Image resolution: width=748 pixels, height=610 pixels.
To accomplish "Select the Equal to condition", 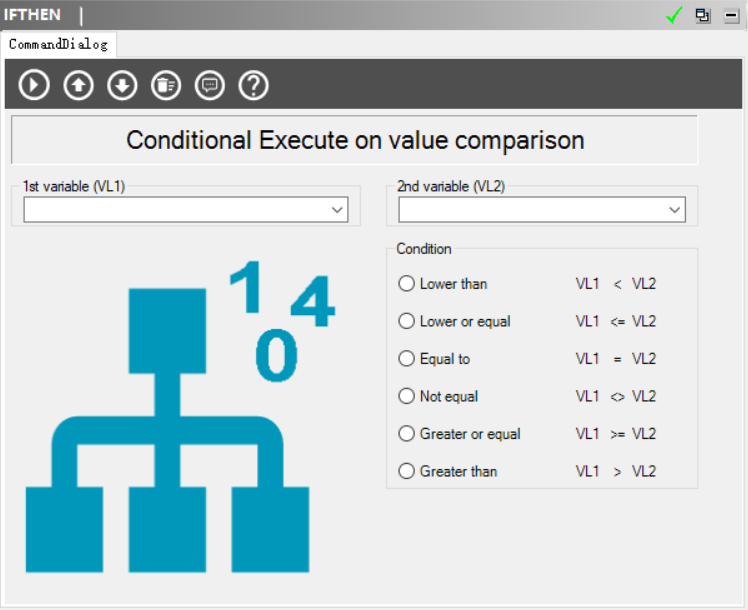I will point(407,359).
